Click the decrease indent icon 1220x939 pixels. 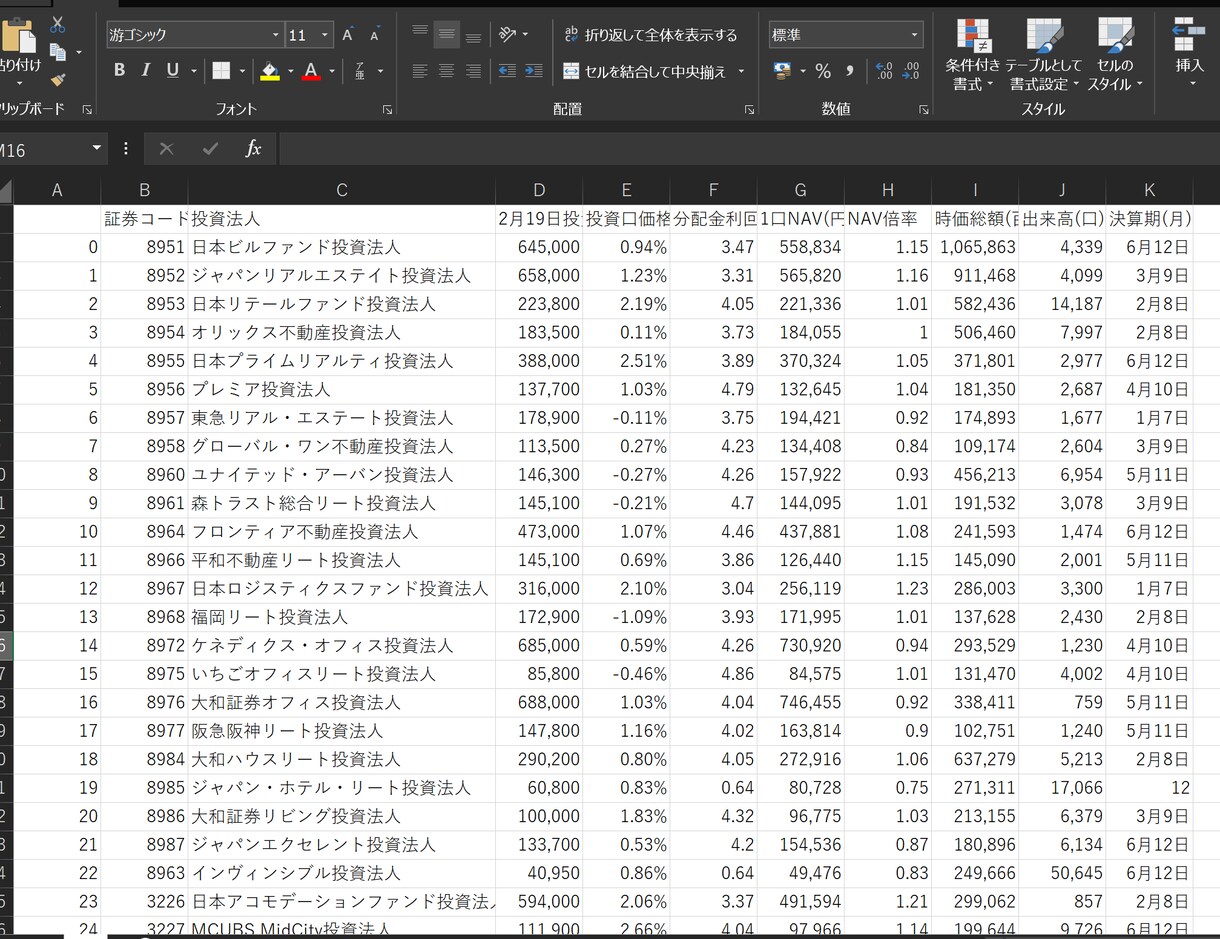pyautogui.click(x=507, y=71)
